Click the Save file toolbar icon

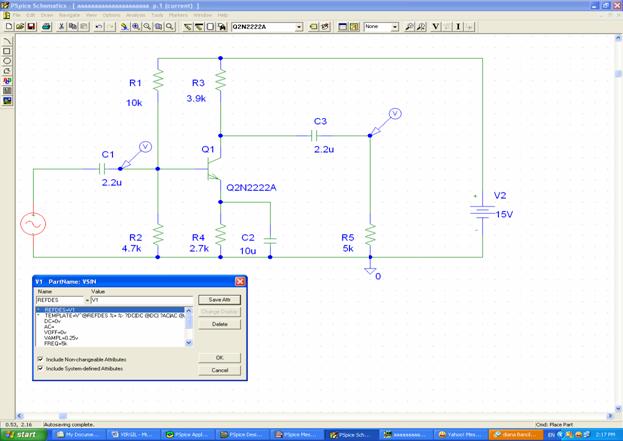(x=33, y=27)
